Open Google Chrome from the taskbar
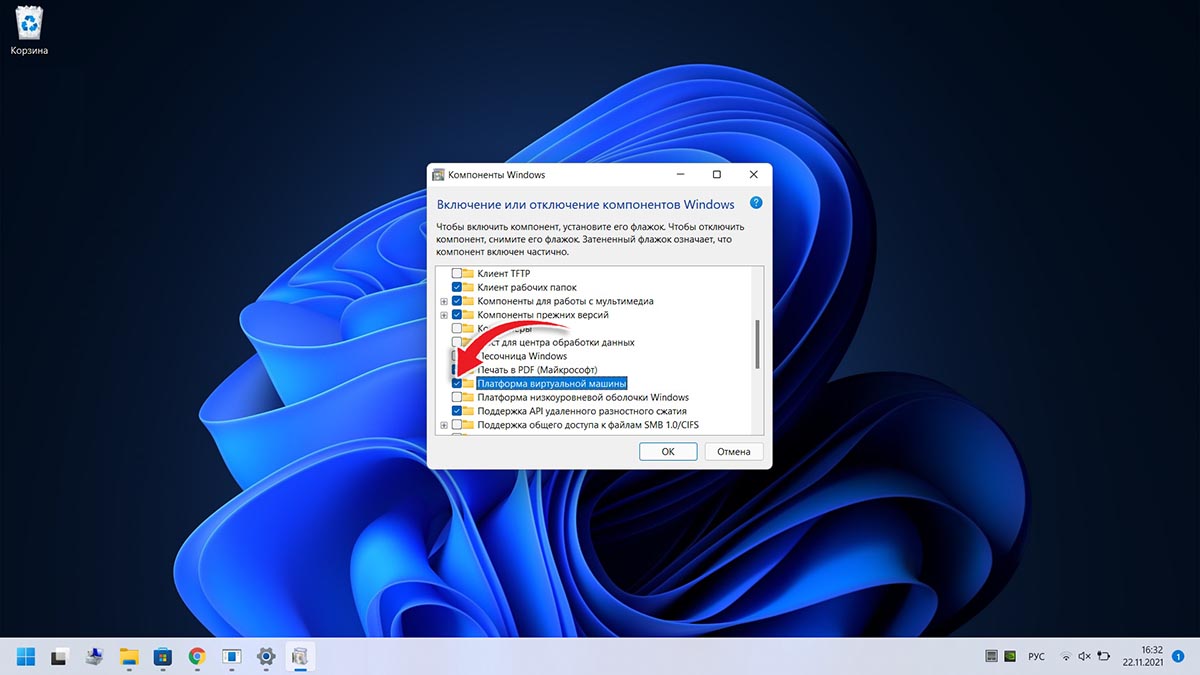This screenshot has width=1200, height=675. pyautogui.click(x=197, y=656)
